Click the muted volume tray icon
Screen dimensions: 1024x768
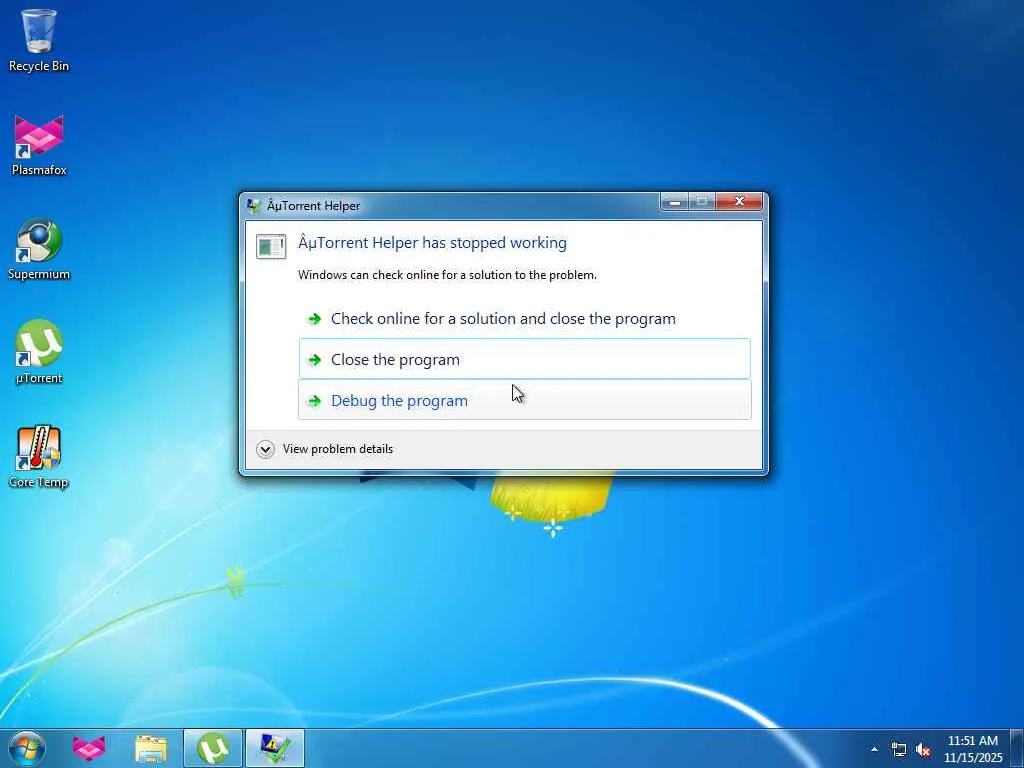tap(923, 750)
